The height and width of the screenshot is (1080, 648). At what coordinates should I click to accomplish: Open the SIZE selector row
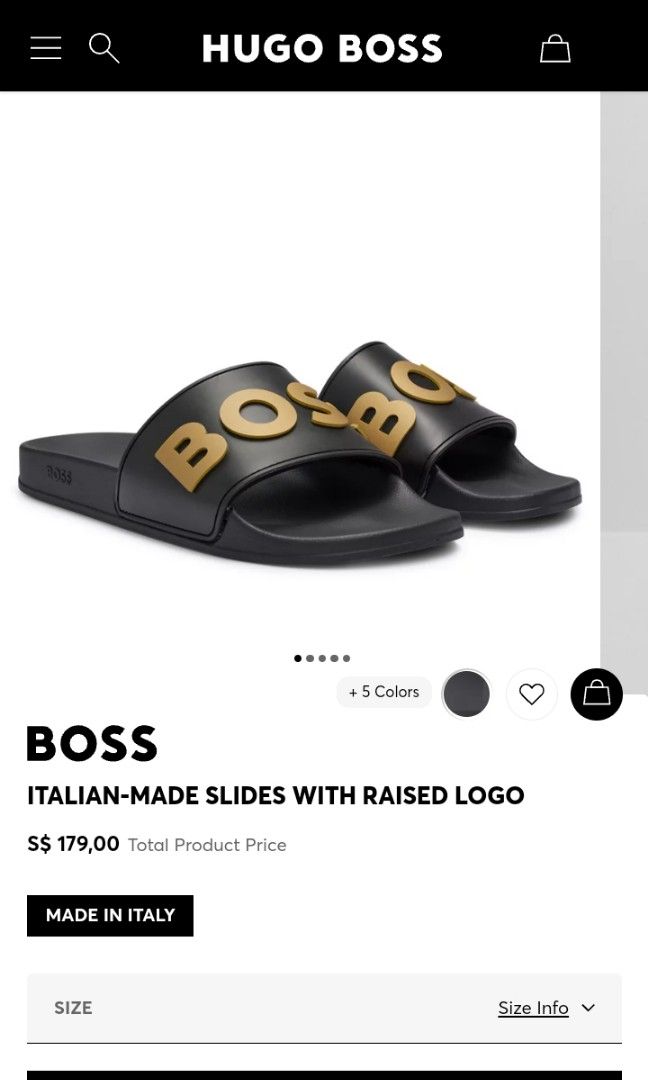click(324, 1008)
